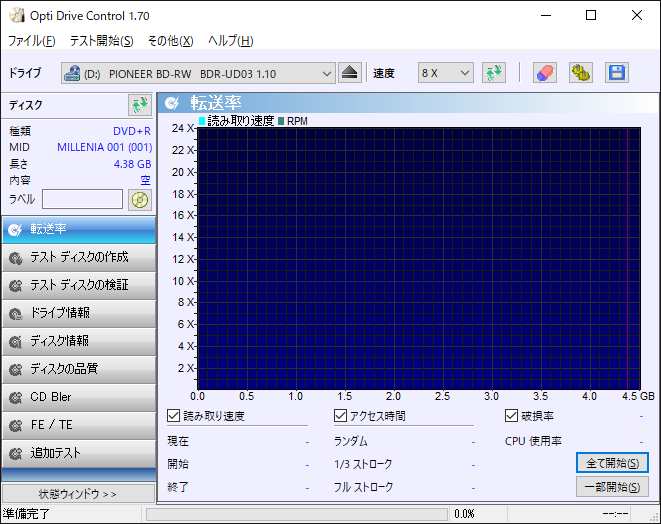Click the teal RPM legend swatch
The height and width of the screenshot is (524, 661).
(x=281, y=121)
